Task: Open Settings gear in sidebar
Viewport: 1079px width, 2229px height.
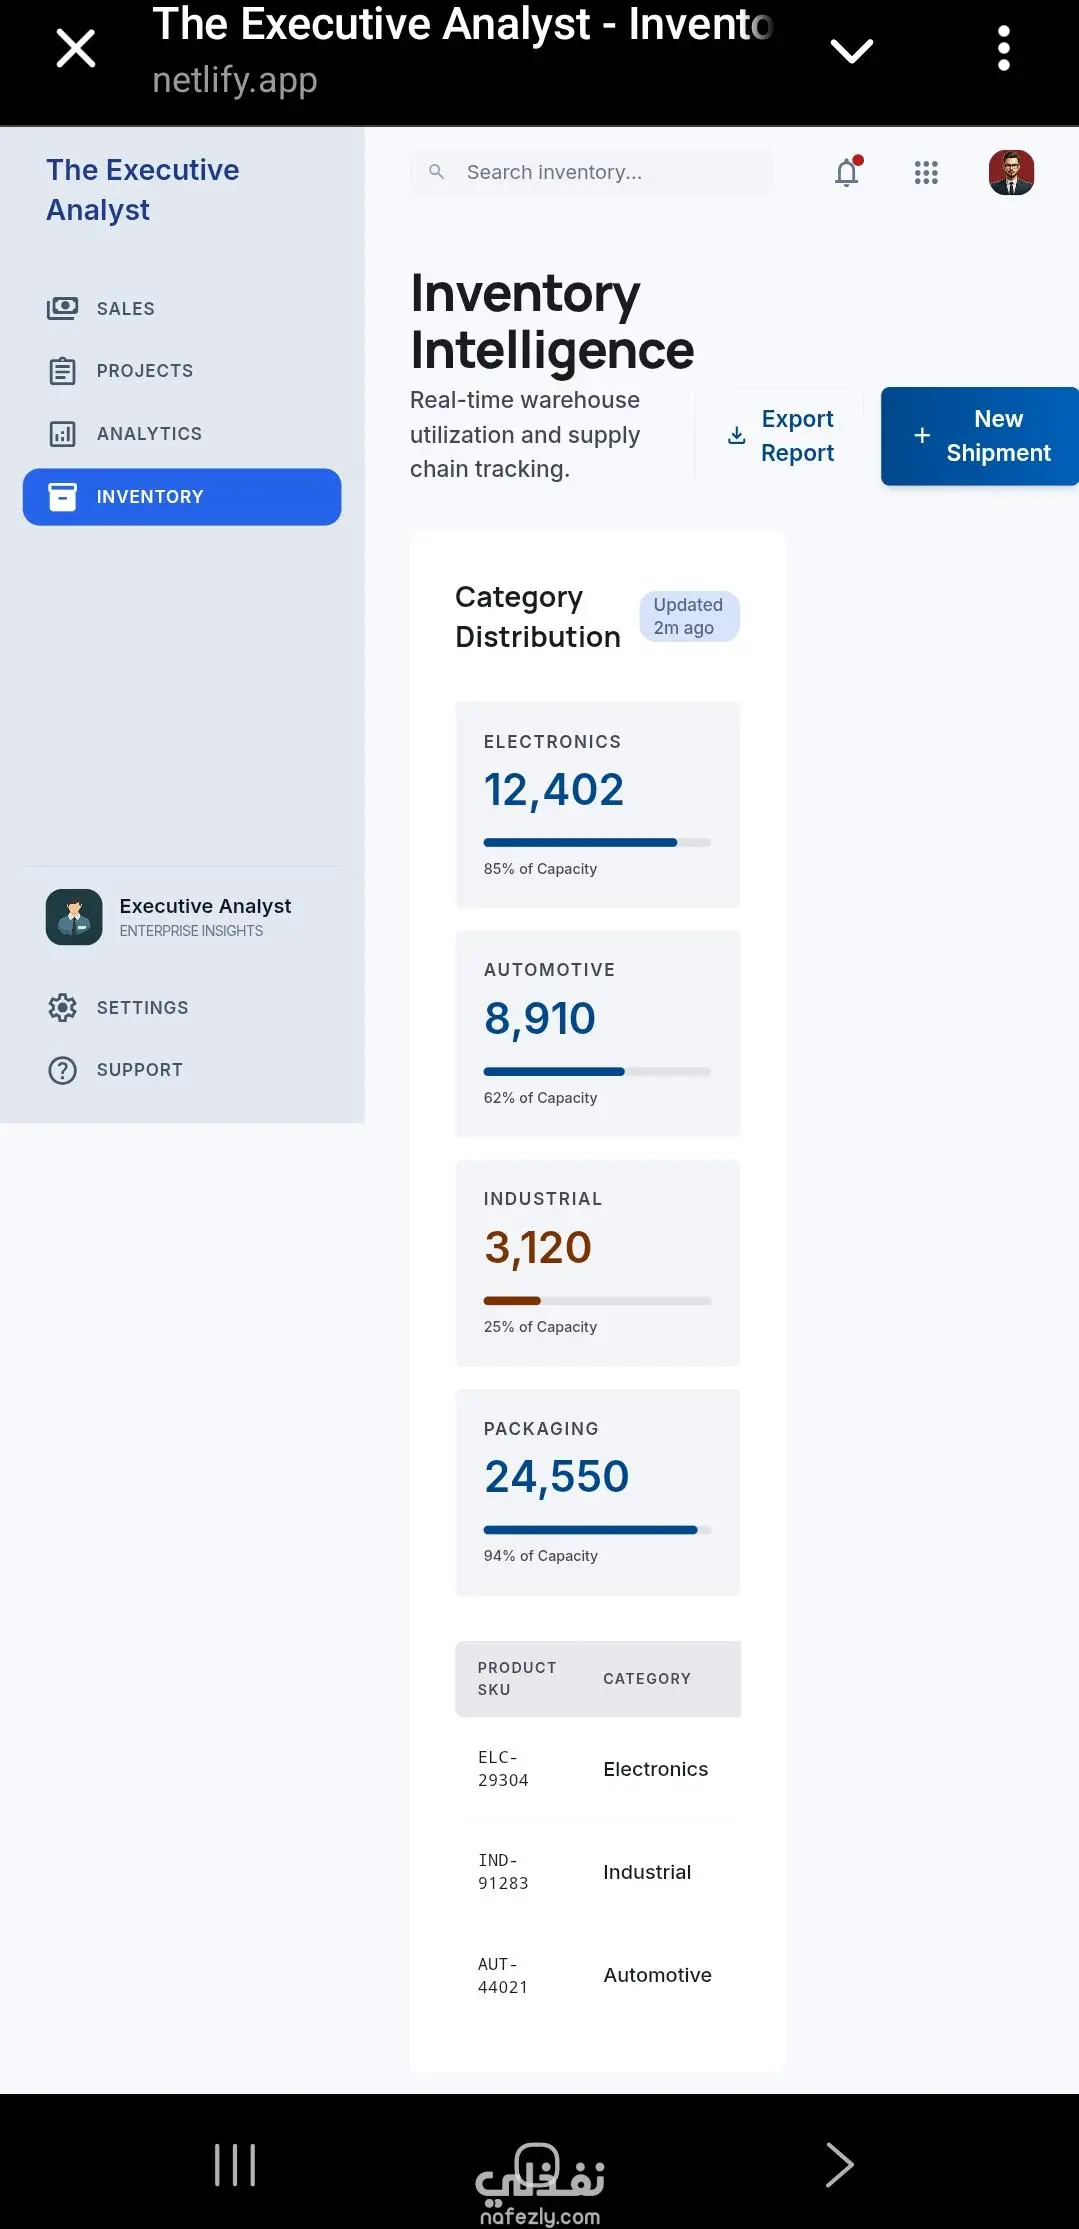Action: pyautogui.click(x=63, y=1007)
